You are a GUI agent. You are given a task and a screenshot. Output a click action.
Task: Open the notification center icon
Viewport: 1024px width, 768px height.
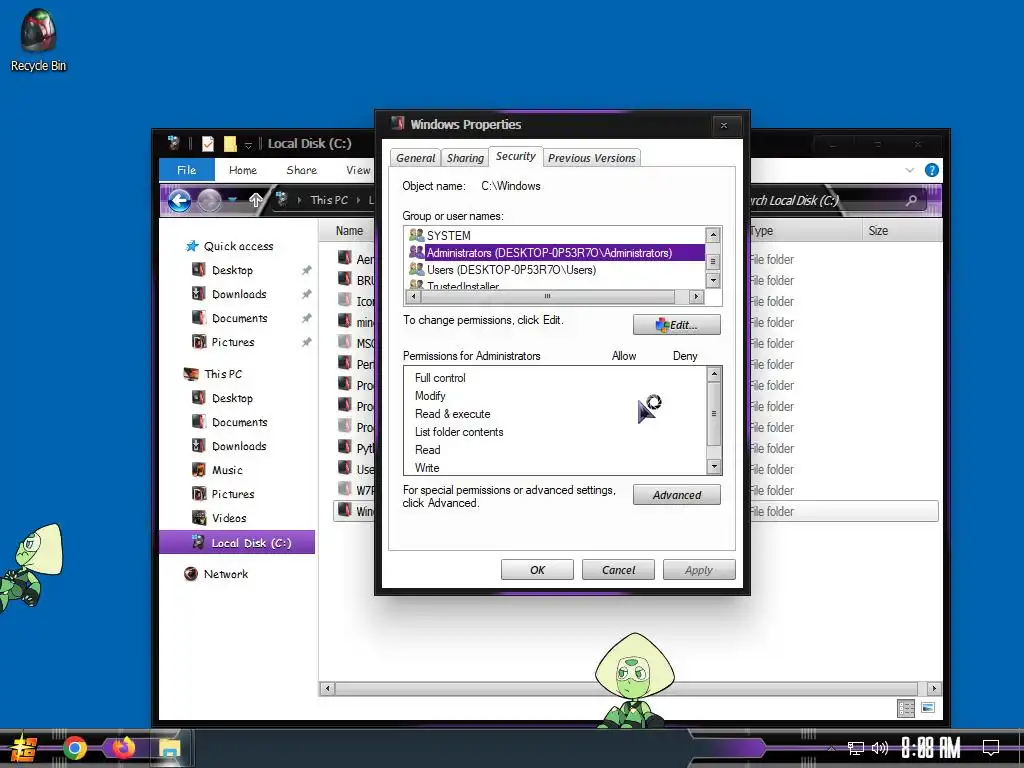click(991, 748)
